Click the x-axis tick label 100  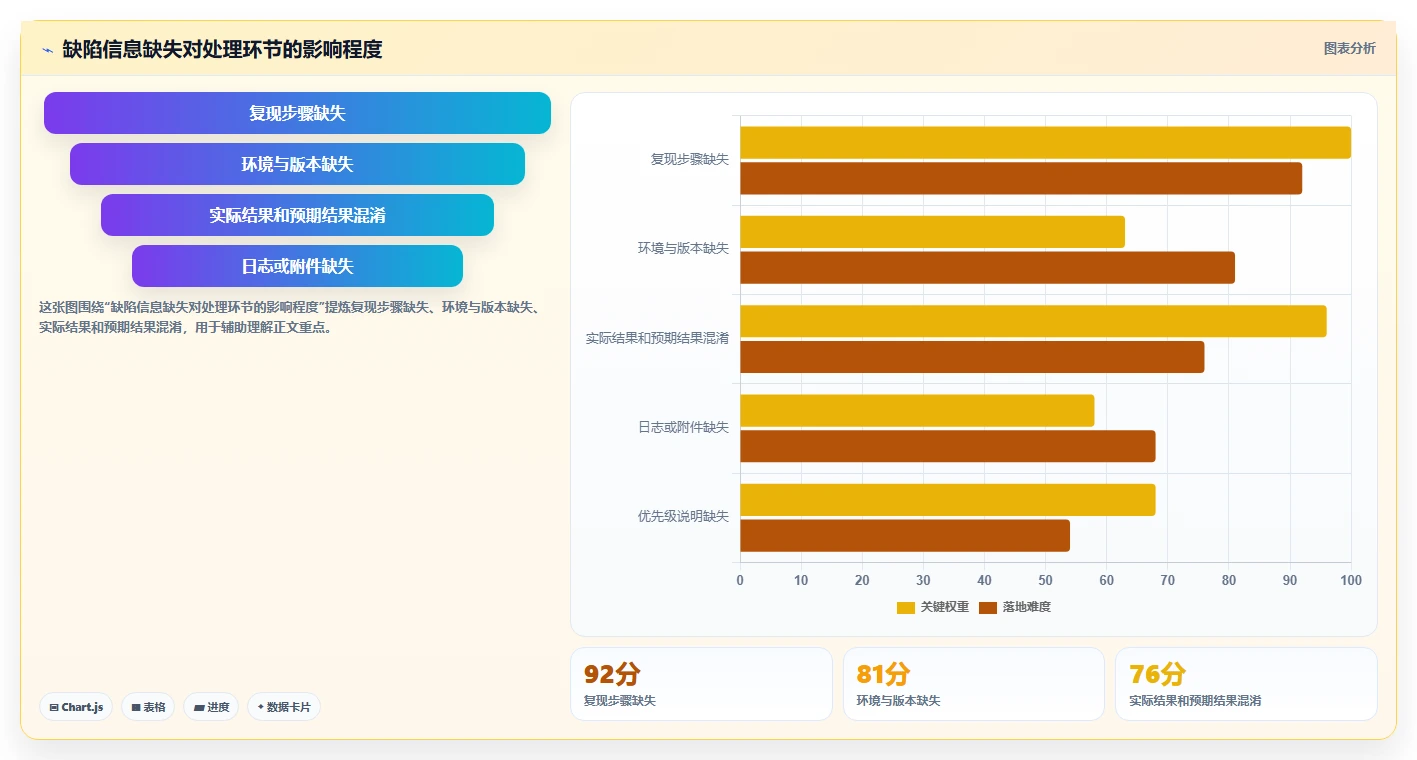1350,580
